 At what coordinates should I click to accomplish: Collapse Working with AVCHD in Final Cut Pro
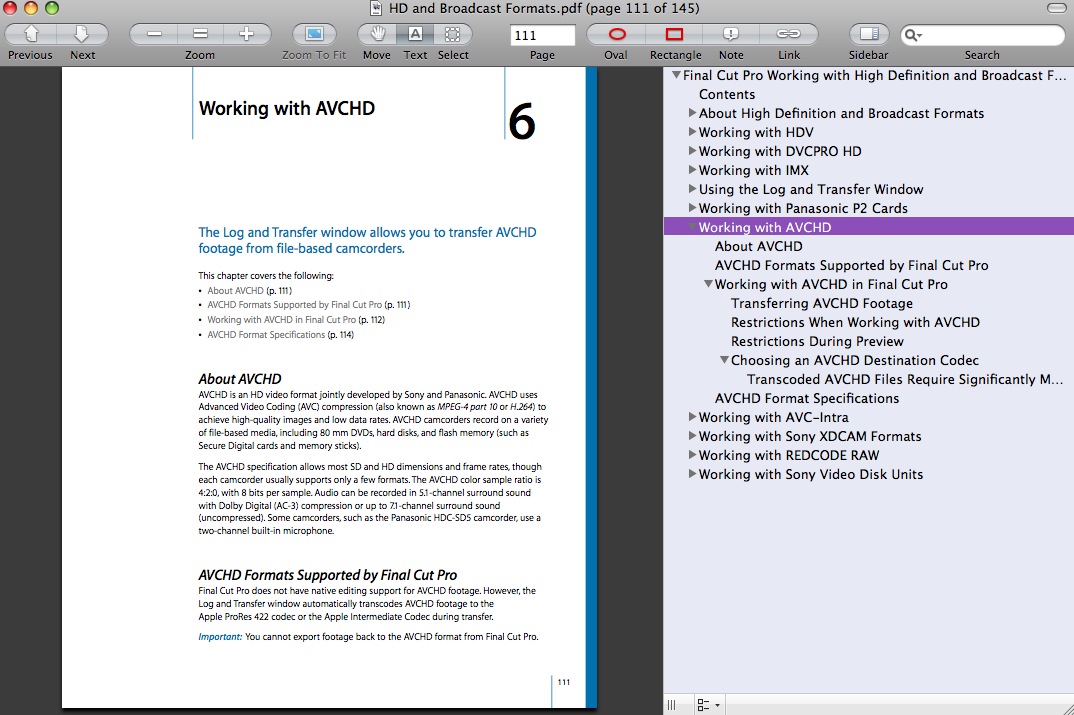tap(708, 284)
